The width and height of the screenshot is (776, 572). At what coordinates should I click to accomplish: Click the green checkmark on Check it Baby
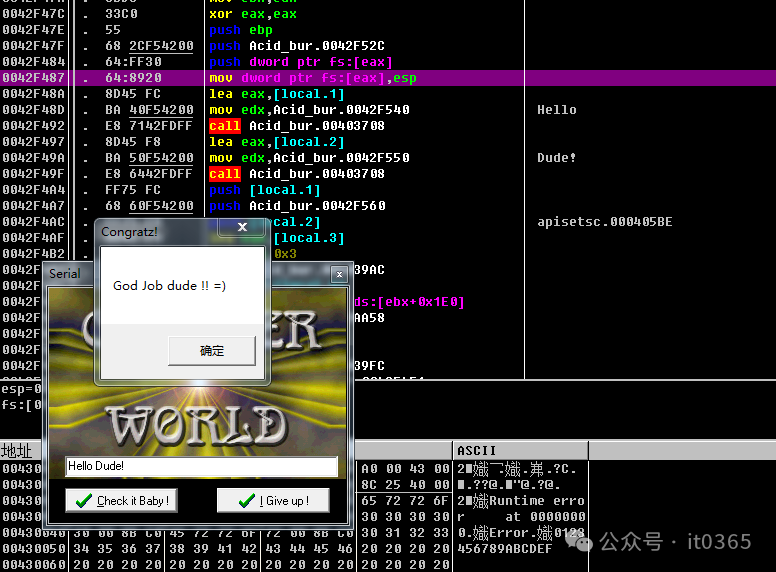click(x=83, y=501)
